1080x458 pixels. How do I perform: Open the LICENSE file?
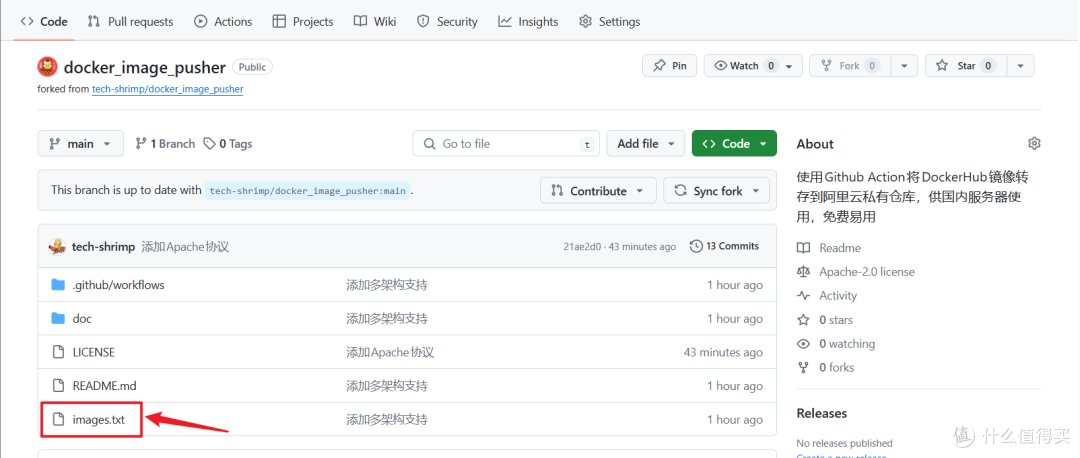tap(94, 352)
